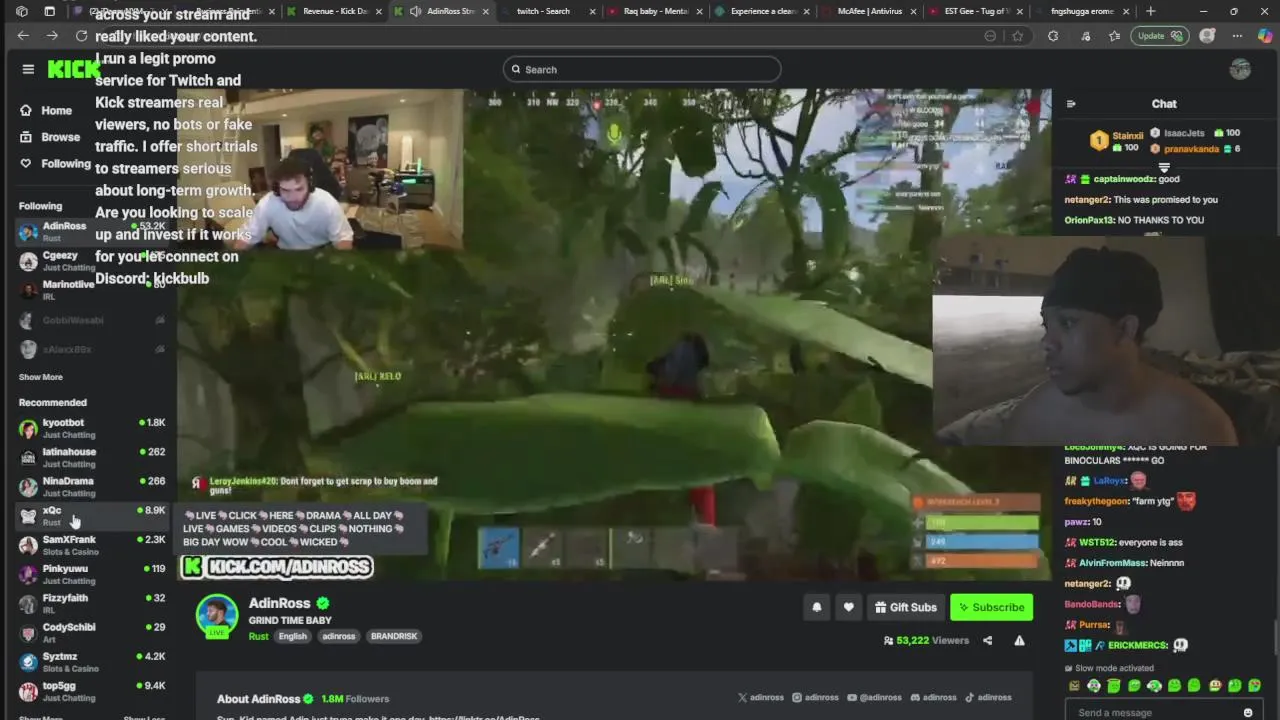Open the user avatar menu in Kick header
1280x720 pixels.
[x=1240, y=69]
